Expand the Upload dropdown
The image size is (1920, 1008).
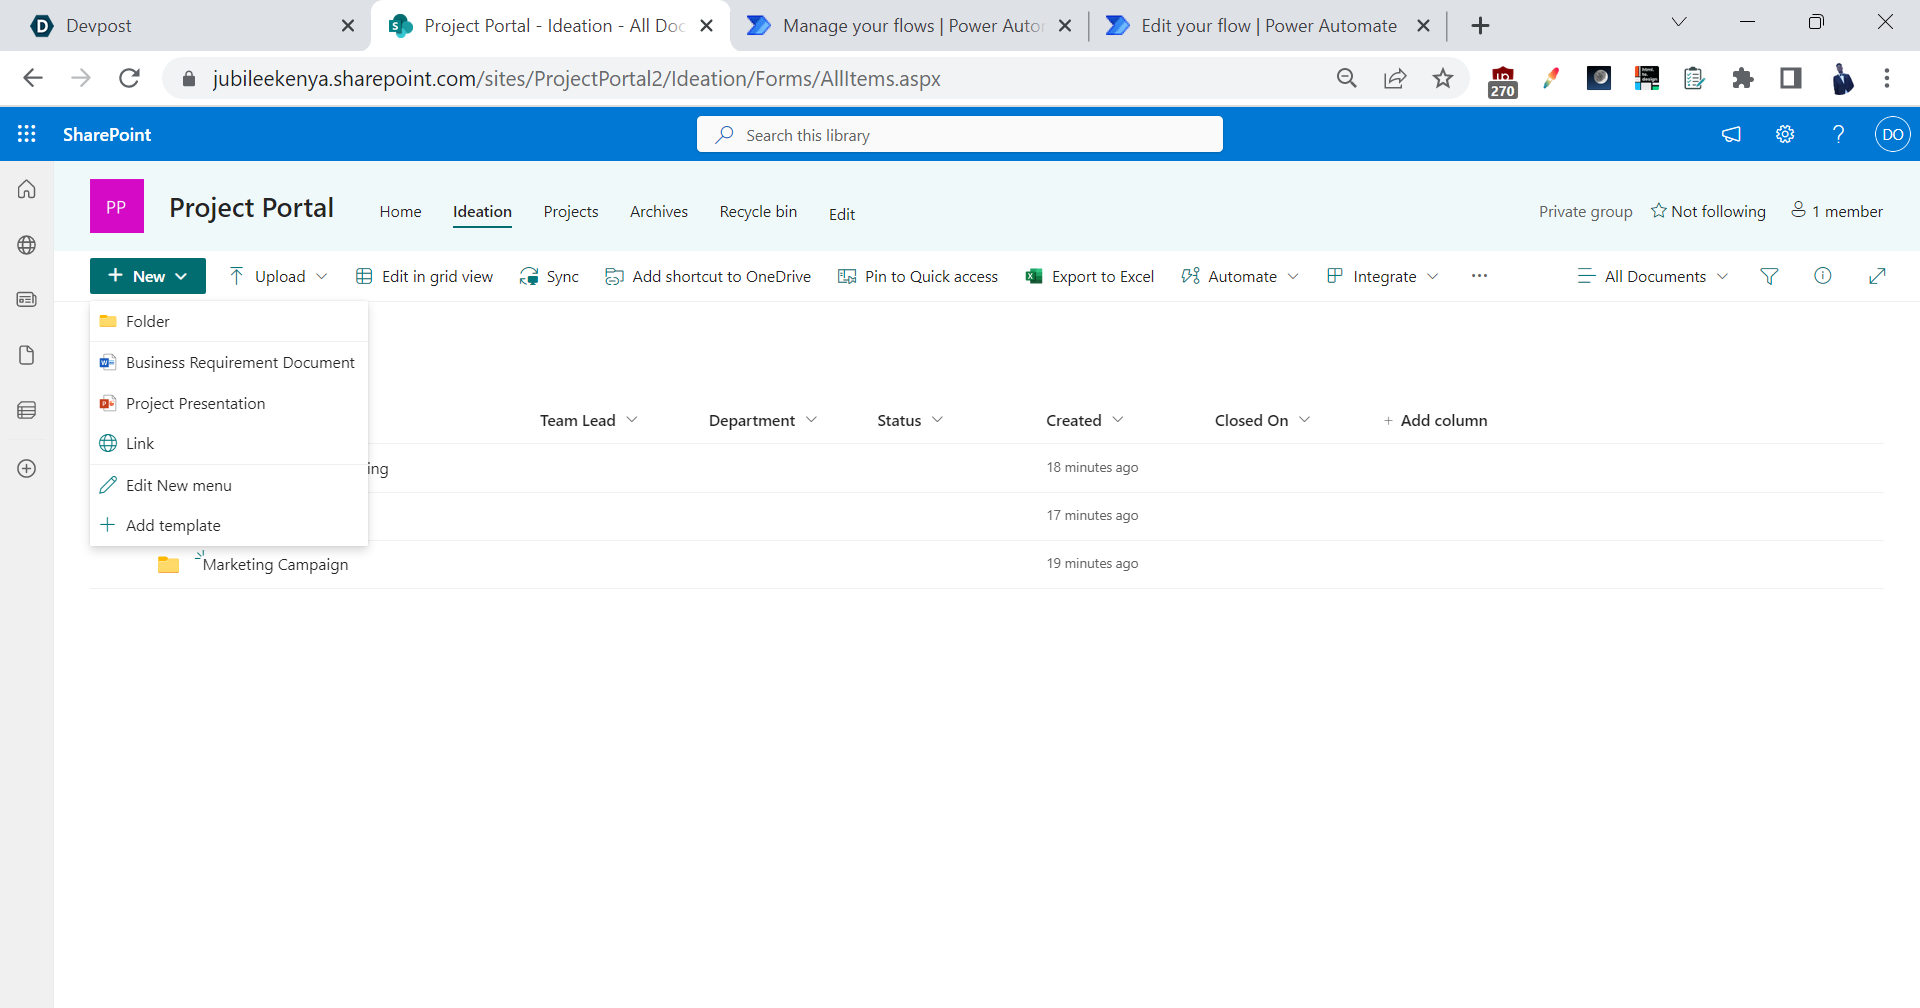(278, 276)
